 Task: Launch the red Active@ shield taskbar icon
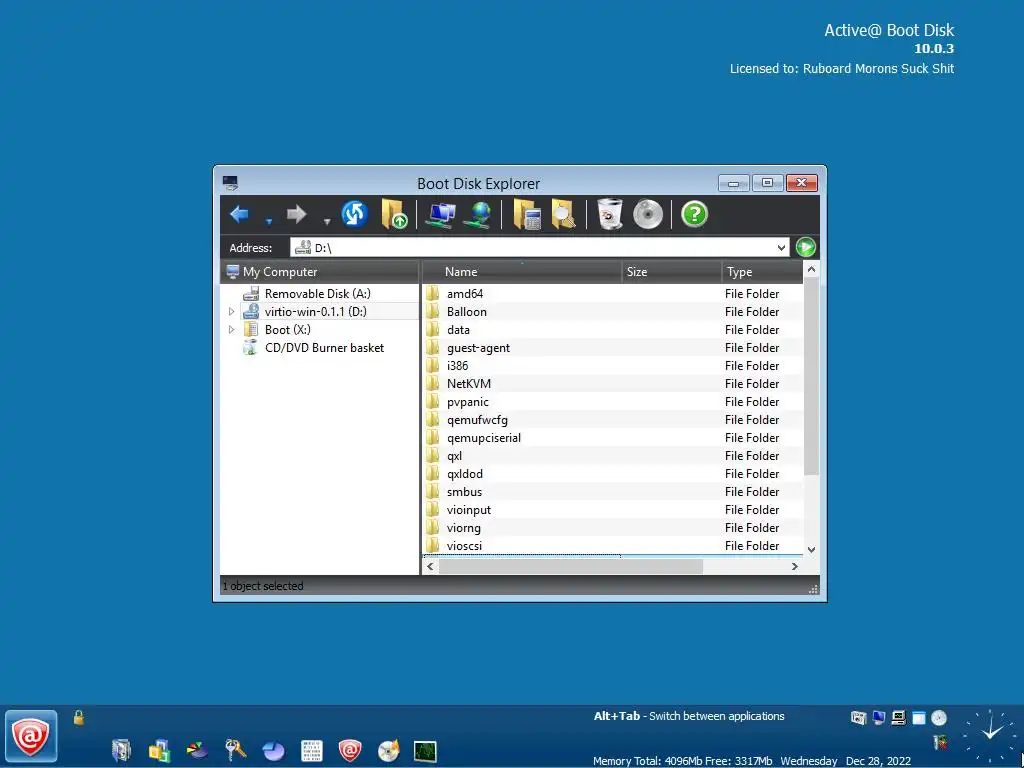coord(349,750)
